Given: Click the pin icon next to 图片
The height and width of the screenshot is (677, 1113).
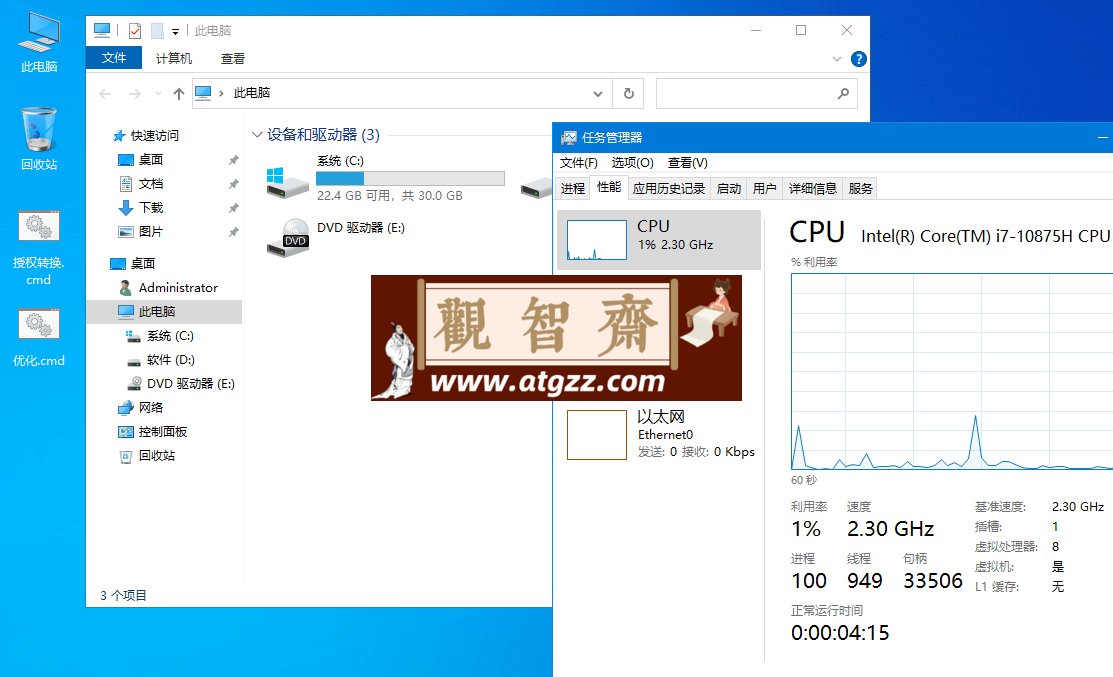Looking at the screenshot, I should pyautogui.click(x=234, y=232).
